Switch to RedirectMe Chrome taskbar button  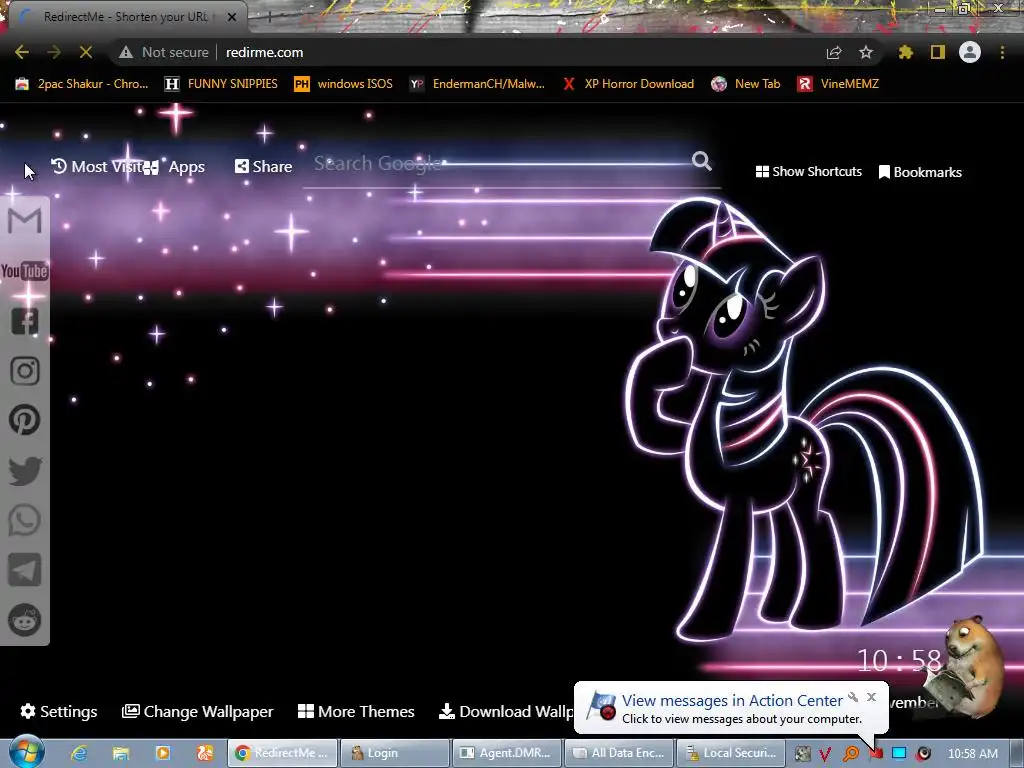point(283,753)
